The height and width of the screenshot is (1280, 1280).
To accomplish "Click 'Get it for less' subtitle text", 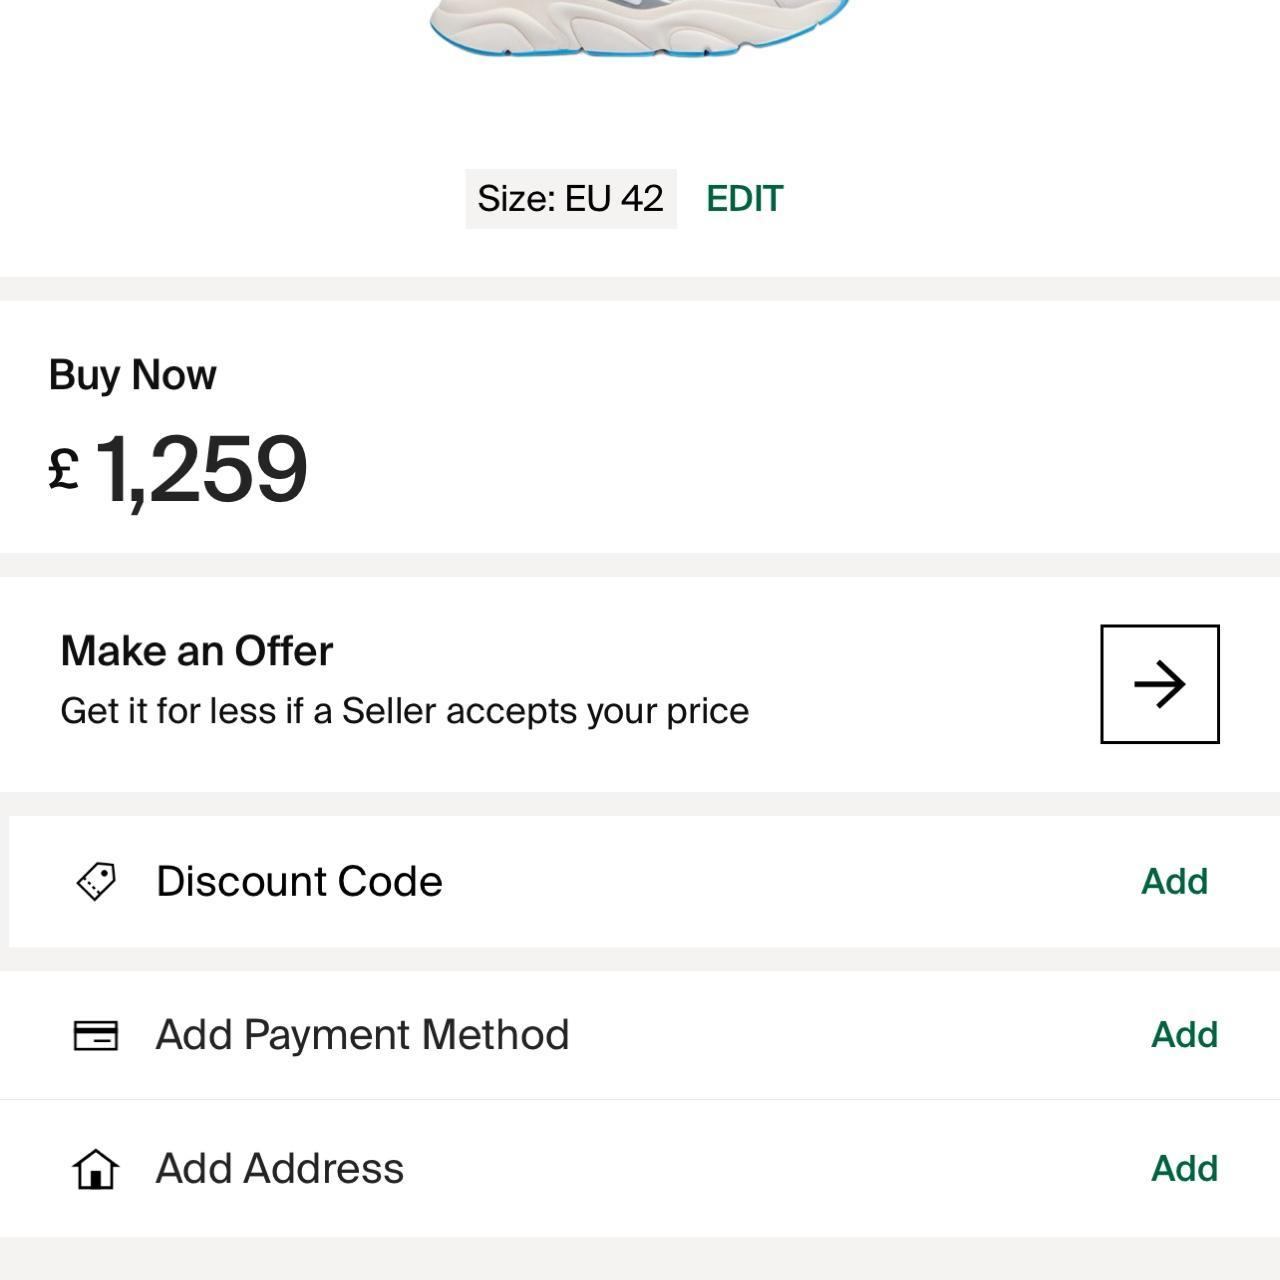I will click(404, 711).
